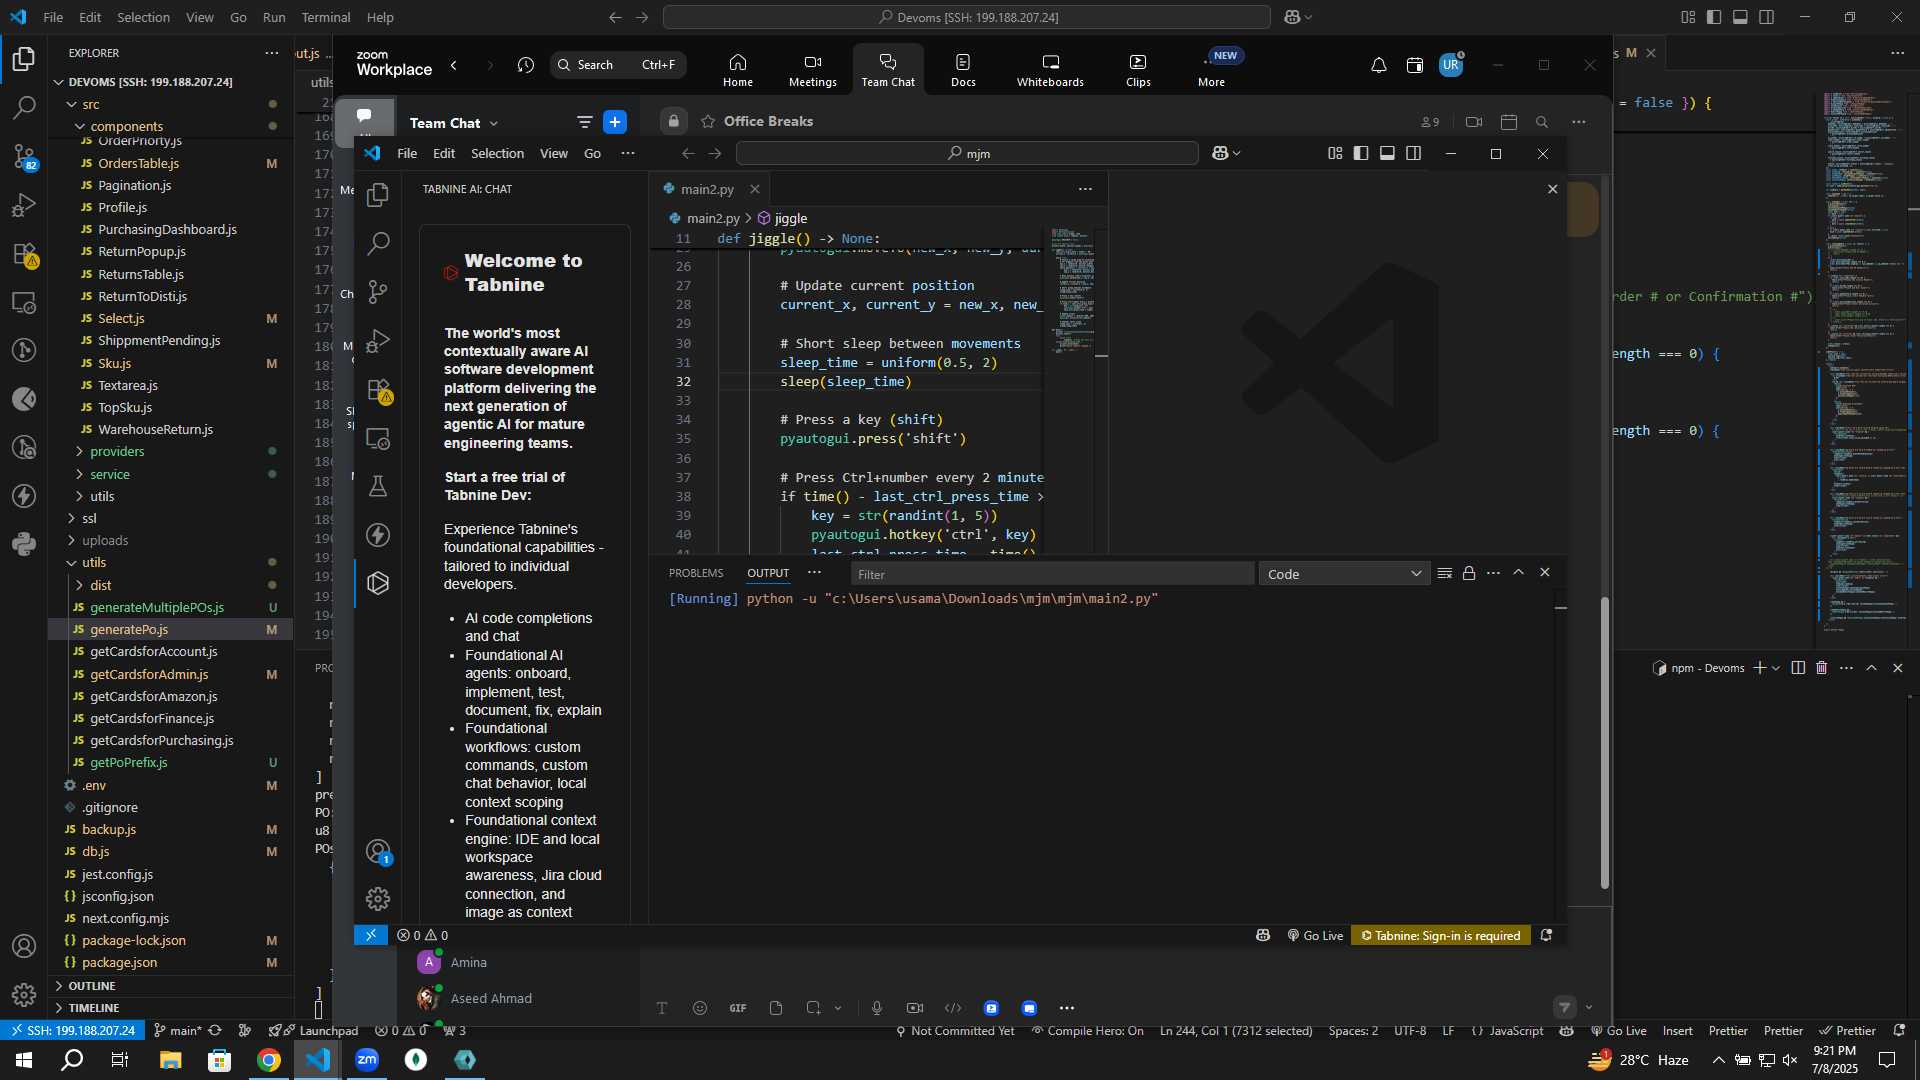Toggle primary side bar in Devoms VS Code window
Image resolution: width=1920 pixels, height=1080 pixels.
1714,17
